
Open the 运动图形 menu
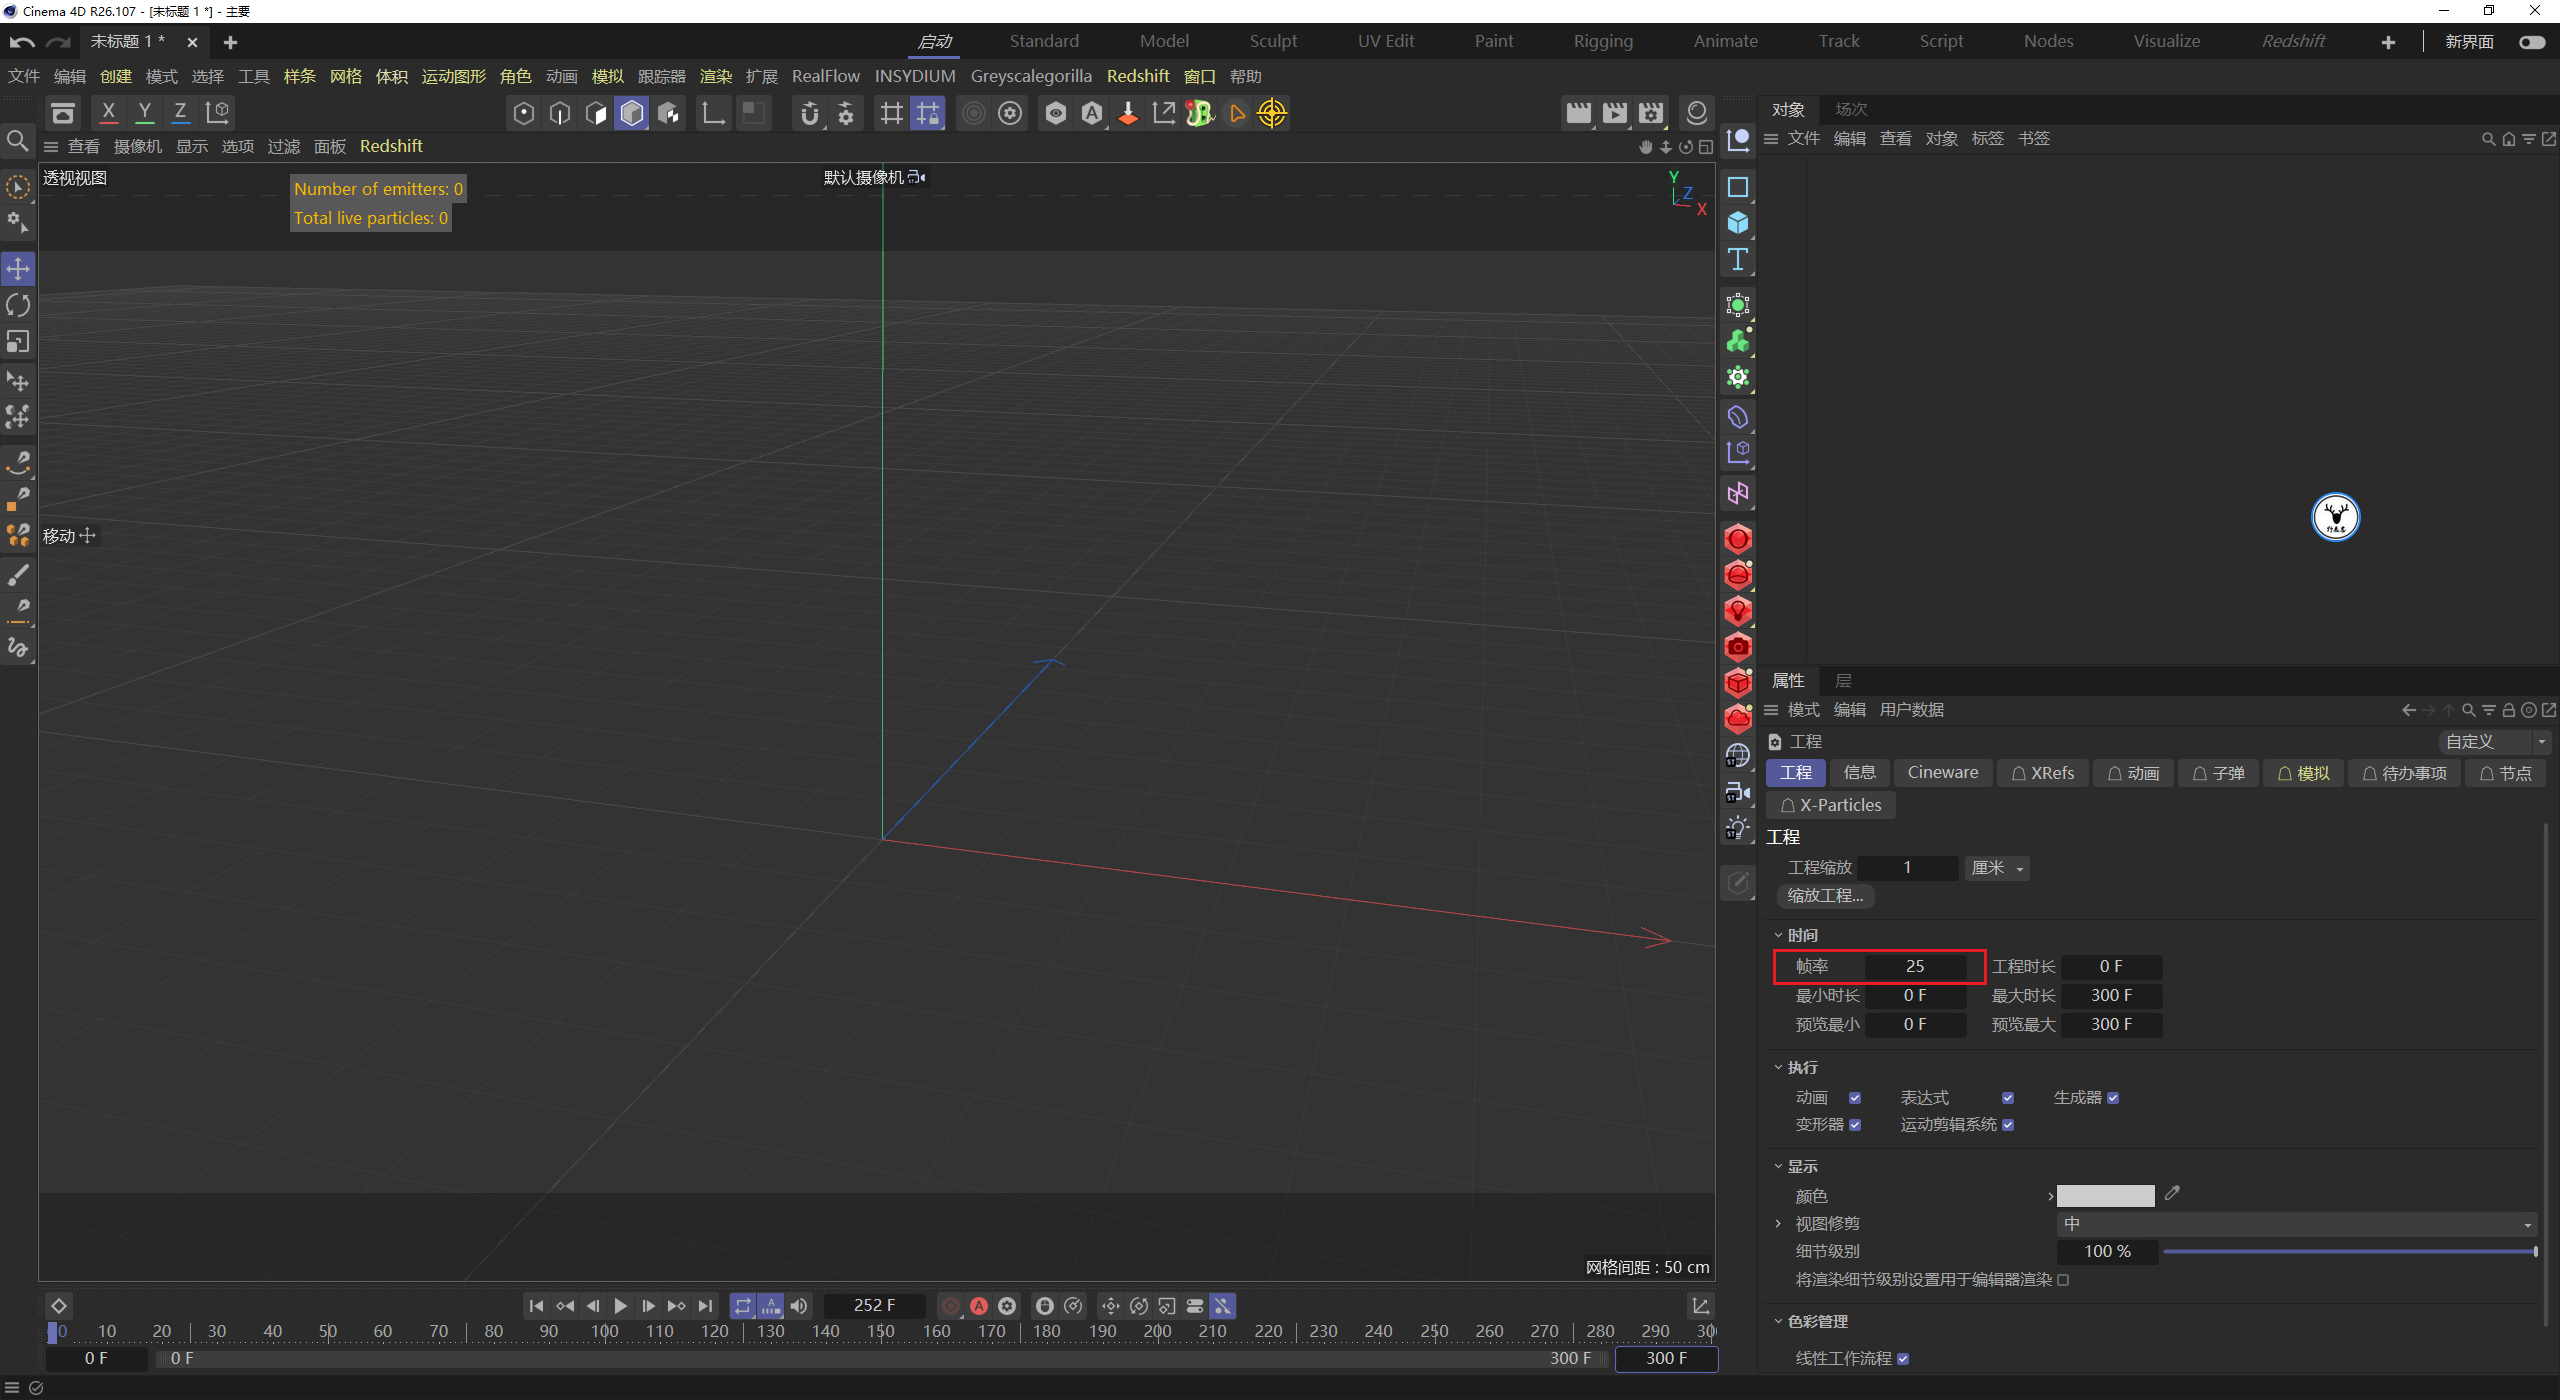pos(453,77)
